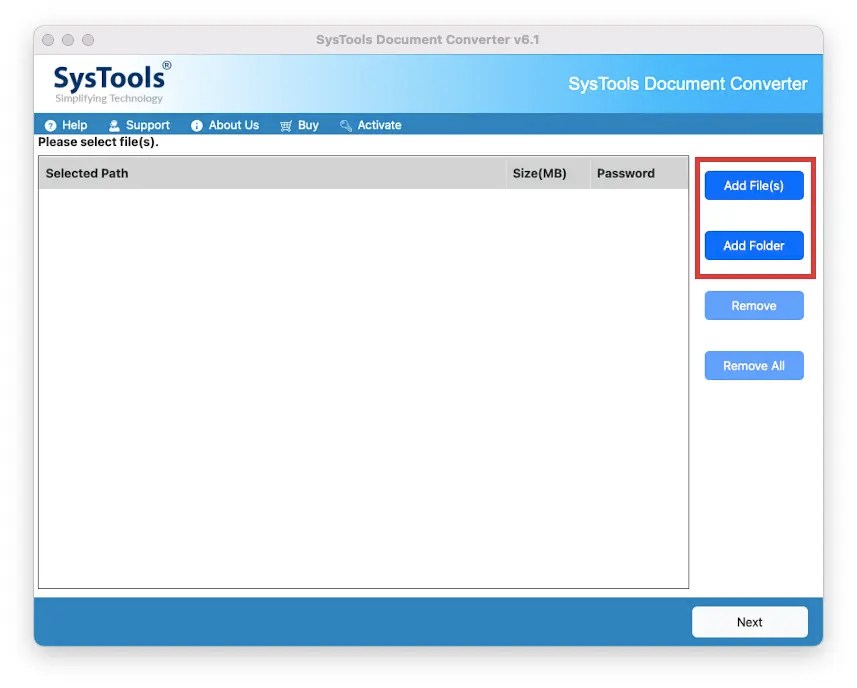Click the Selected Path column header
Image resolution: width=857 pixels, height=688 pixels.
(x=272, y=173)
